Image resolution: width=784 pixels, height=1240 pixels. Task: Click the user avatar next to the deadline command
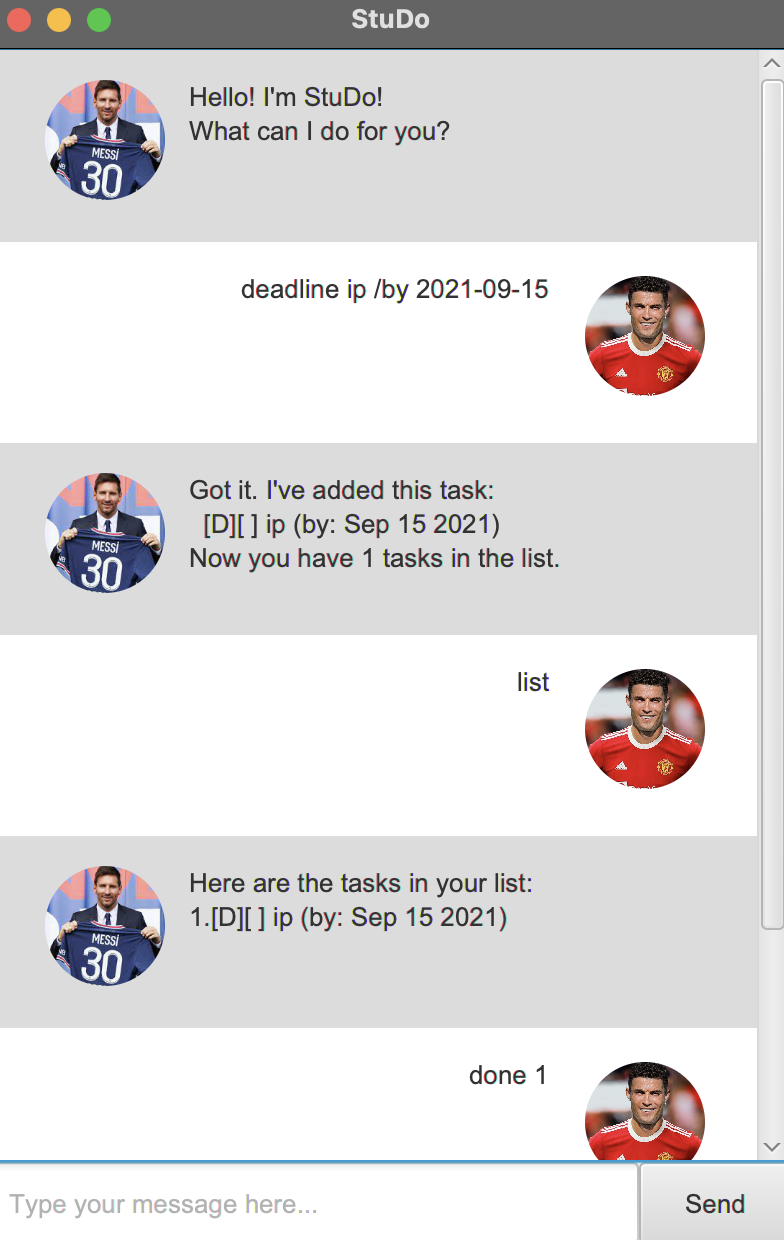(x=645, y=336)
